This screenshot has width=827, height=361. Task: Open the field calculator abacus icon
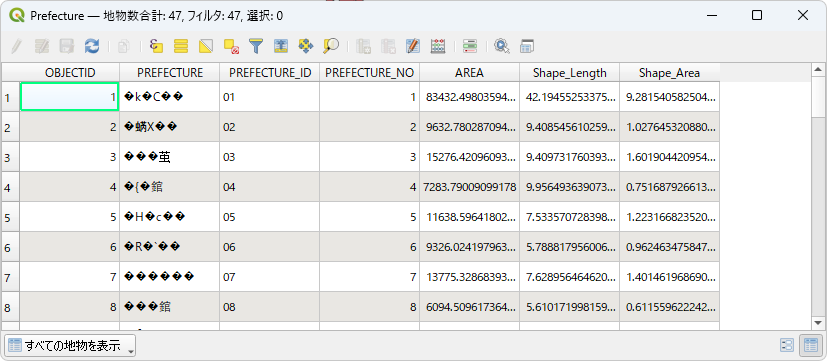(x=438, y=46)
